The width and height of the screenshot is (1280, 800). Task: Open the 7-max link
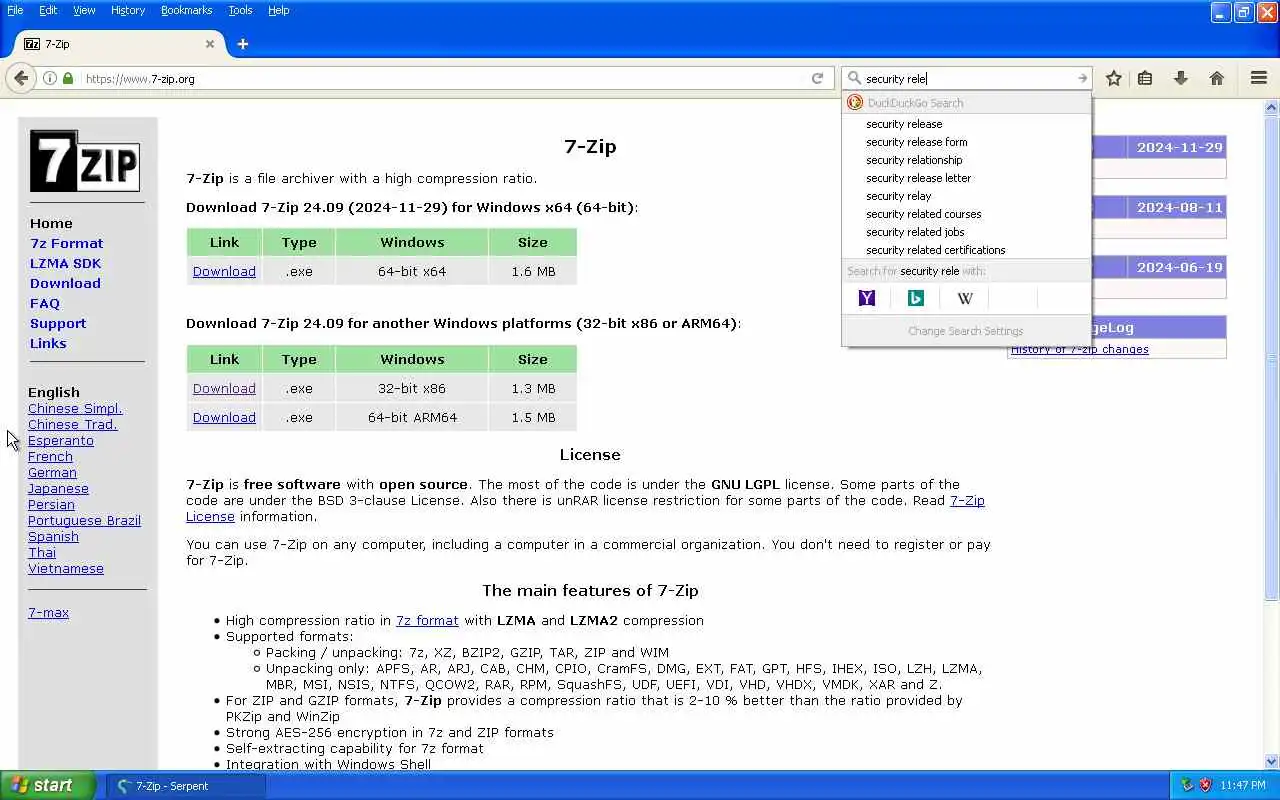click(x=48, y=612)
